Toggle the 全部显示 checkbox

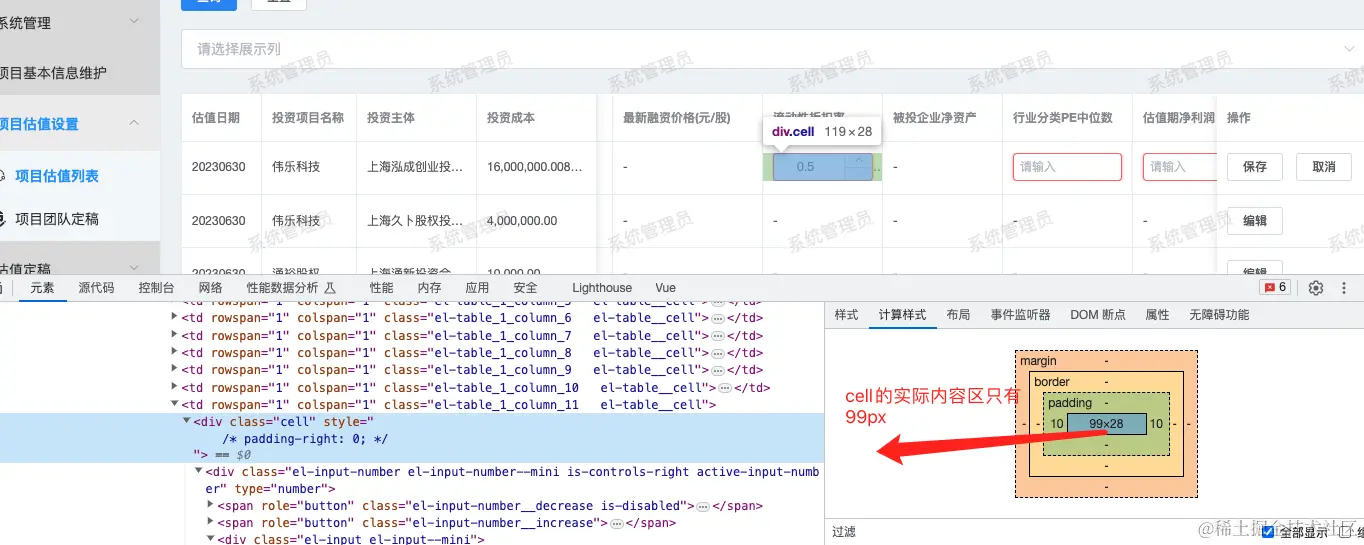(x=1268, y=532)
